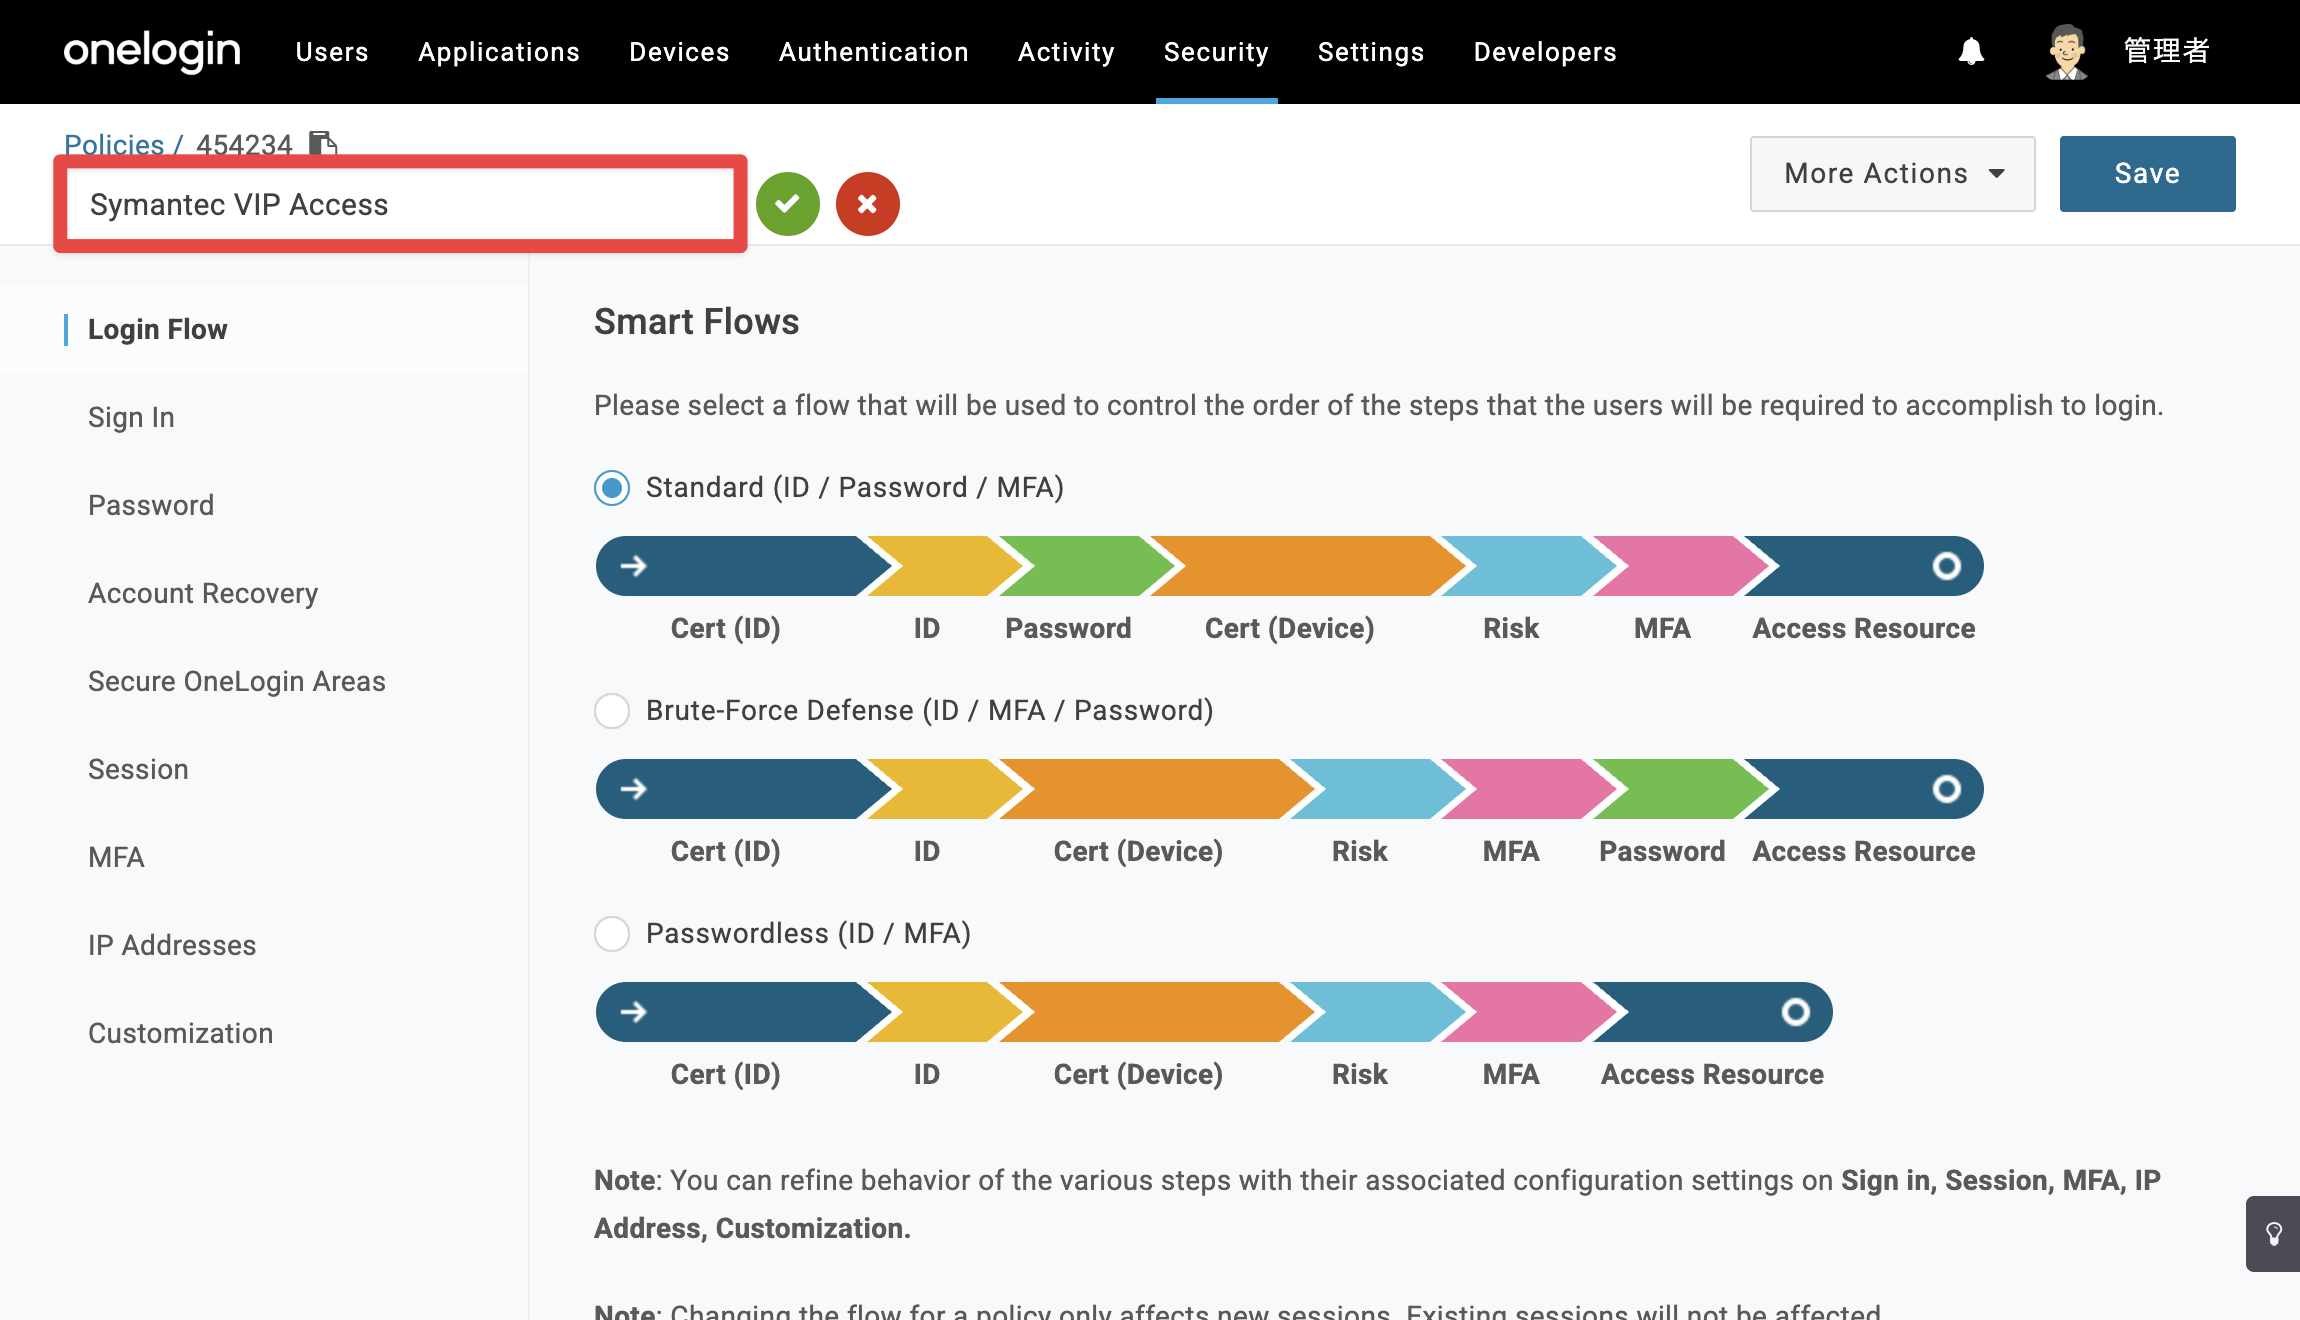Click the Smart Flows heading

click(697, 322)
